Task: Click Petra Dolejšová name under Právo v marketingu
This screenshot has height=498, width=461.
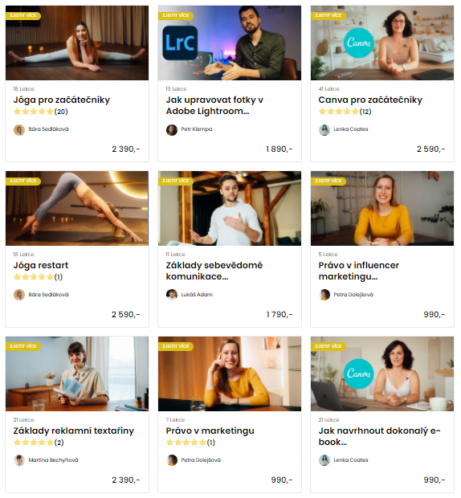Action: point(201,460)
